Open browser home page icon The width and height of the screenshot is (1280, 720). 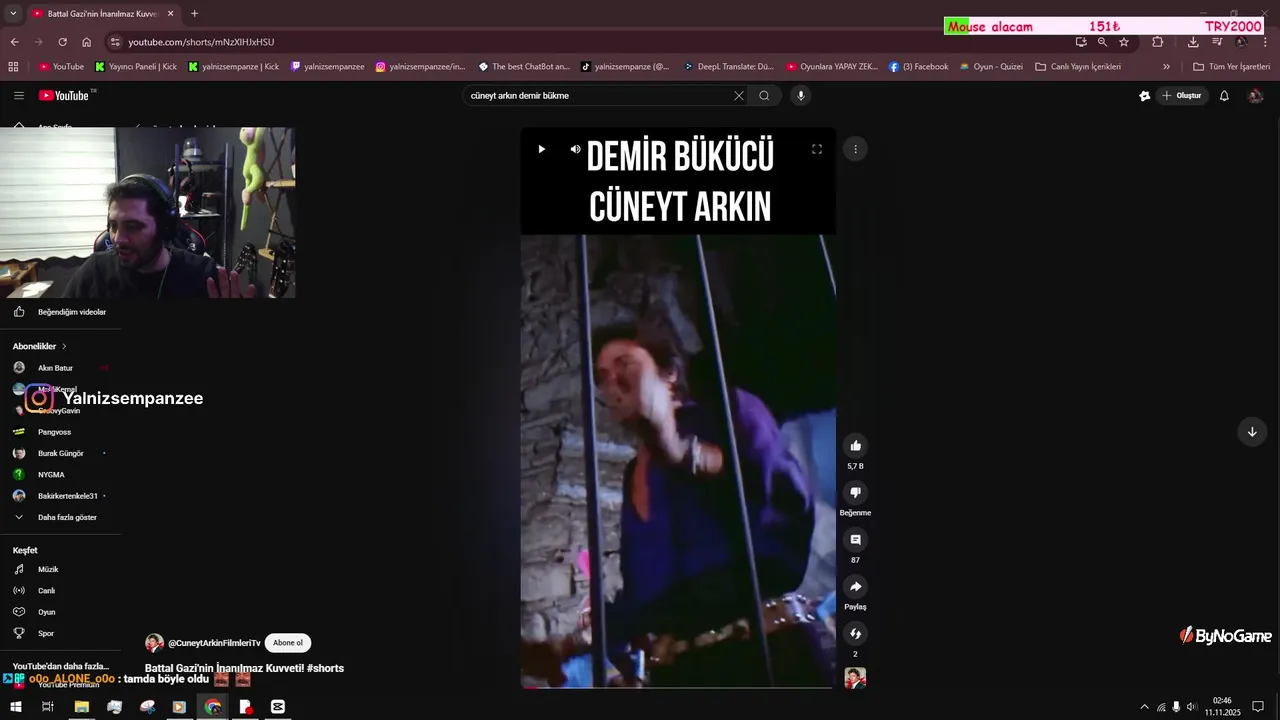pyautogui.click(x=86, y=42)
